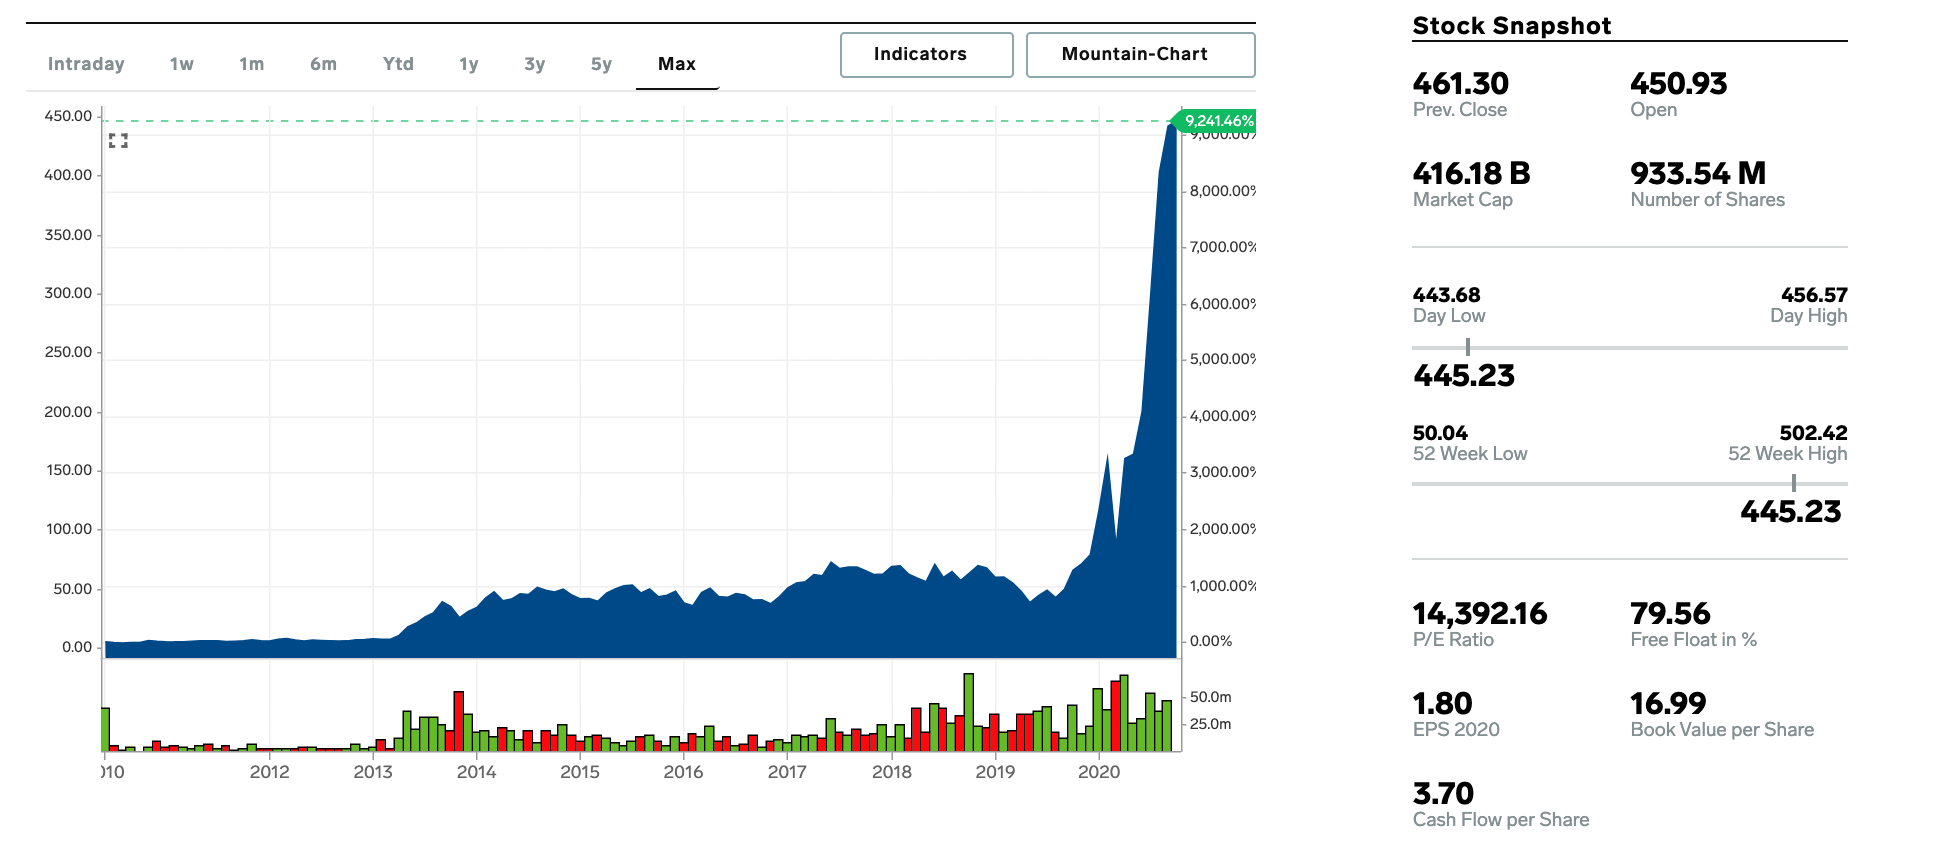Choose the 3y chart range

[535, 64]
